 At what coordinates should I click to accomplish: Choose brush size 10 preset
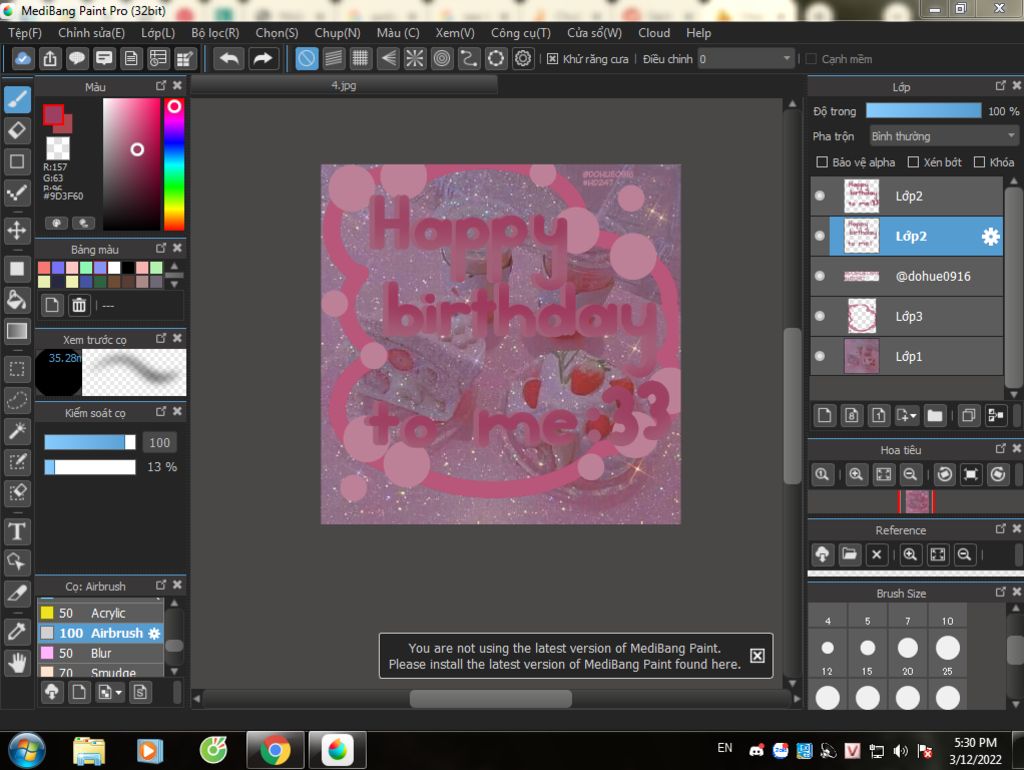click(948, 640)
